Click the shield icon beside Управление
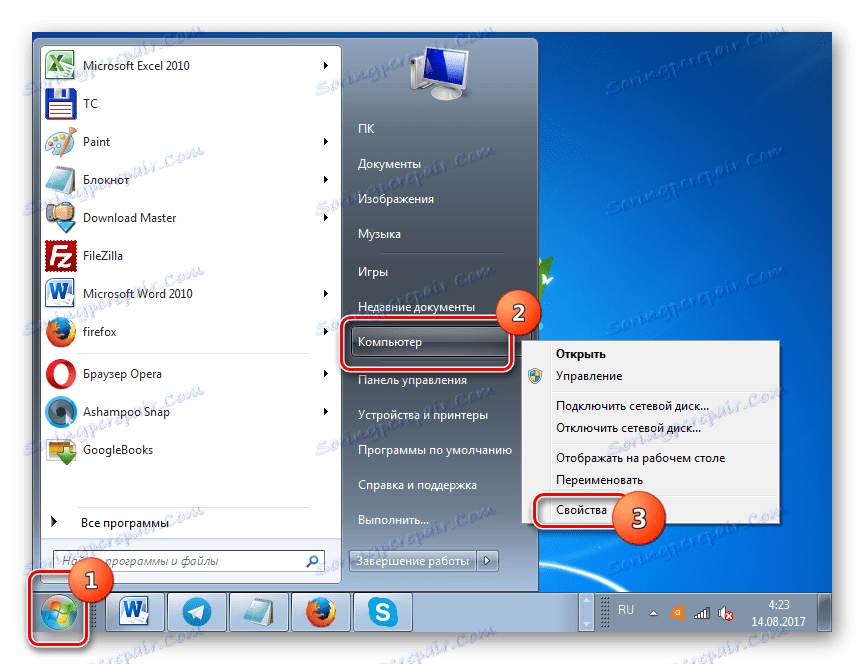864x664 pixels. coord(535,376)
